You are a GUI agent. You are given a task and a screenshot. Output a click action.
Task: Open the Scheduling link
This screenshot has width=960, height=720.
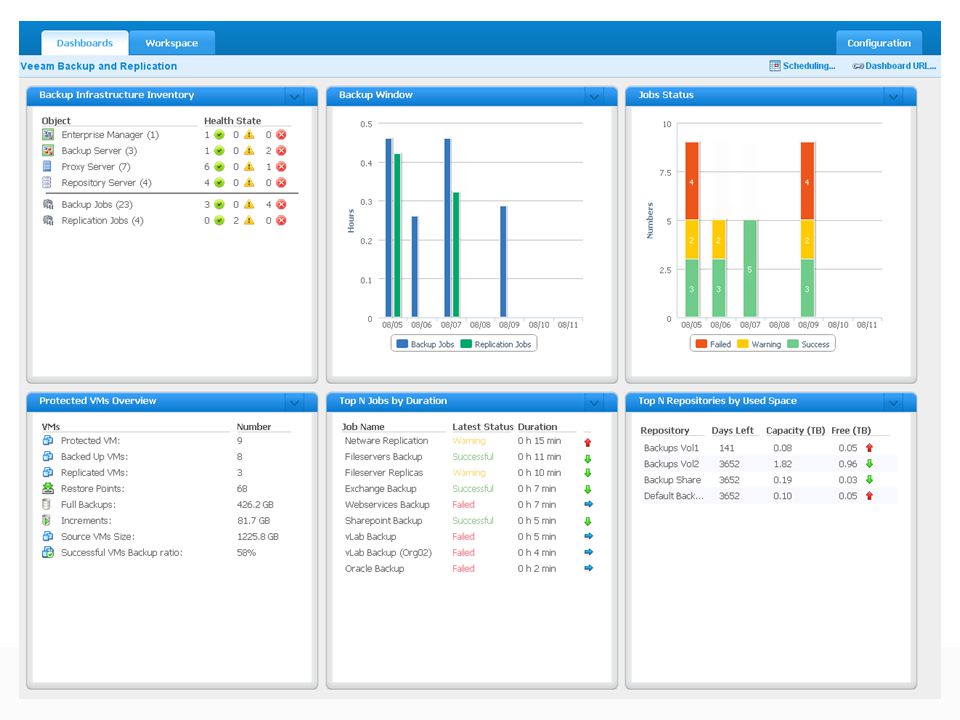(803, 66)
